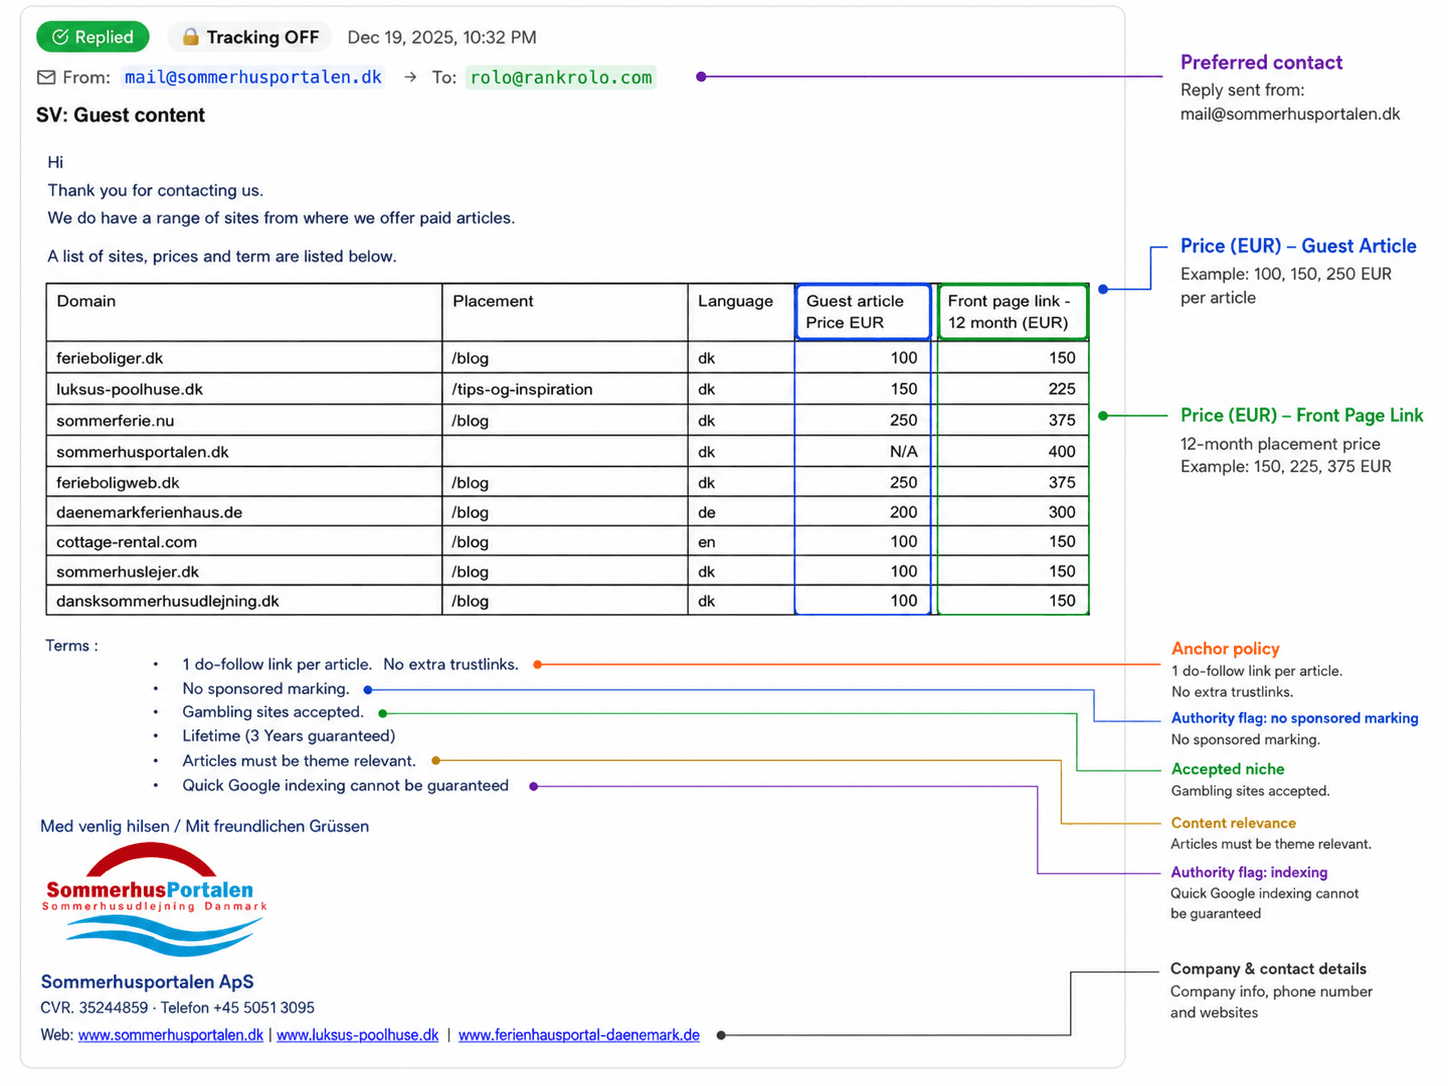
Task: Click the Accepted niche annotation heading
Action: 1227,769
